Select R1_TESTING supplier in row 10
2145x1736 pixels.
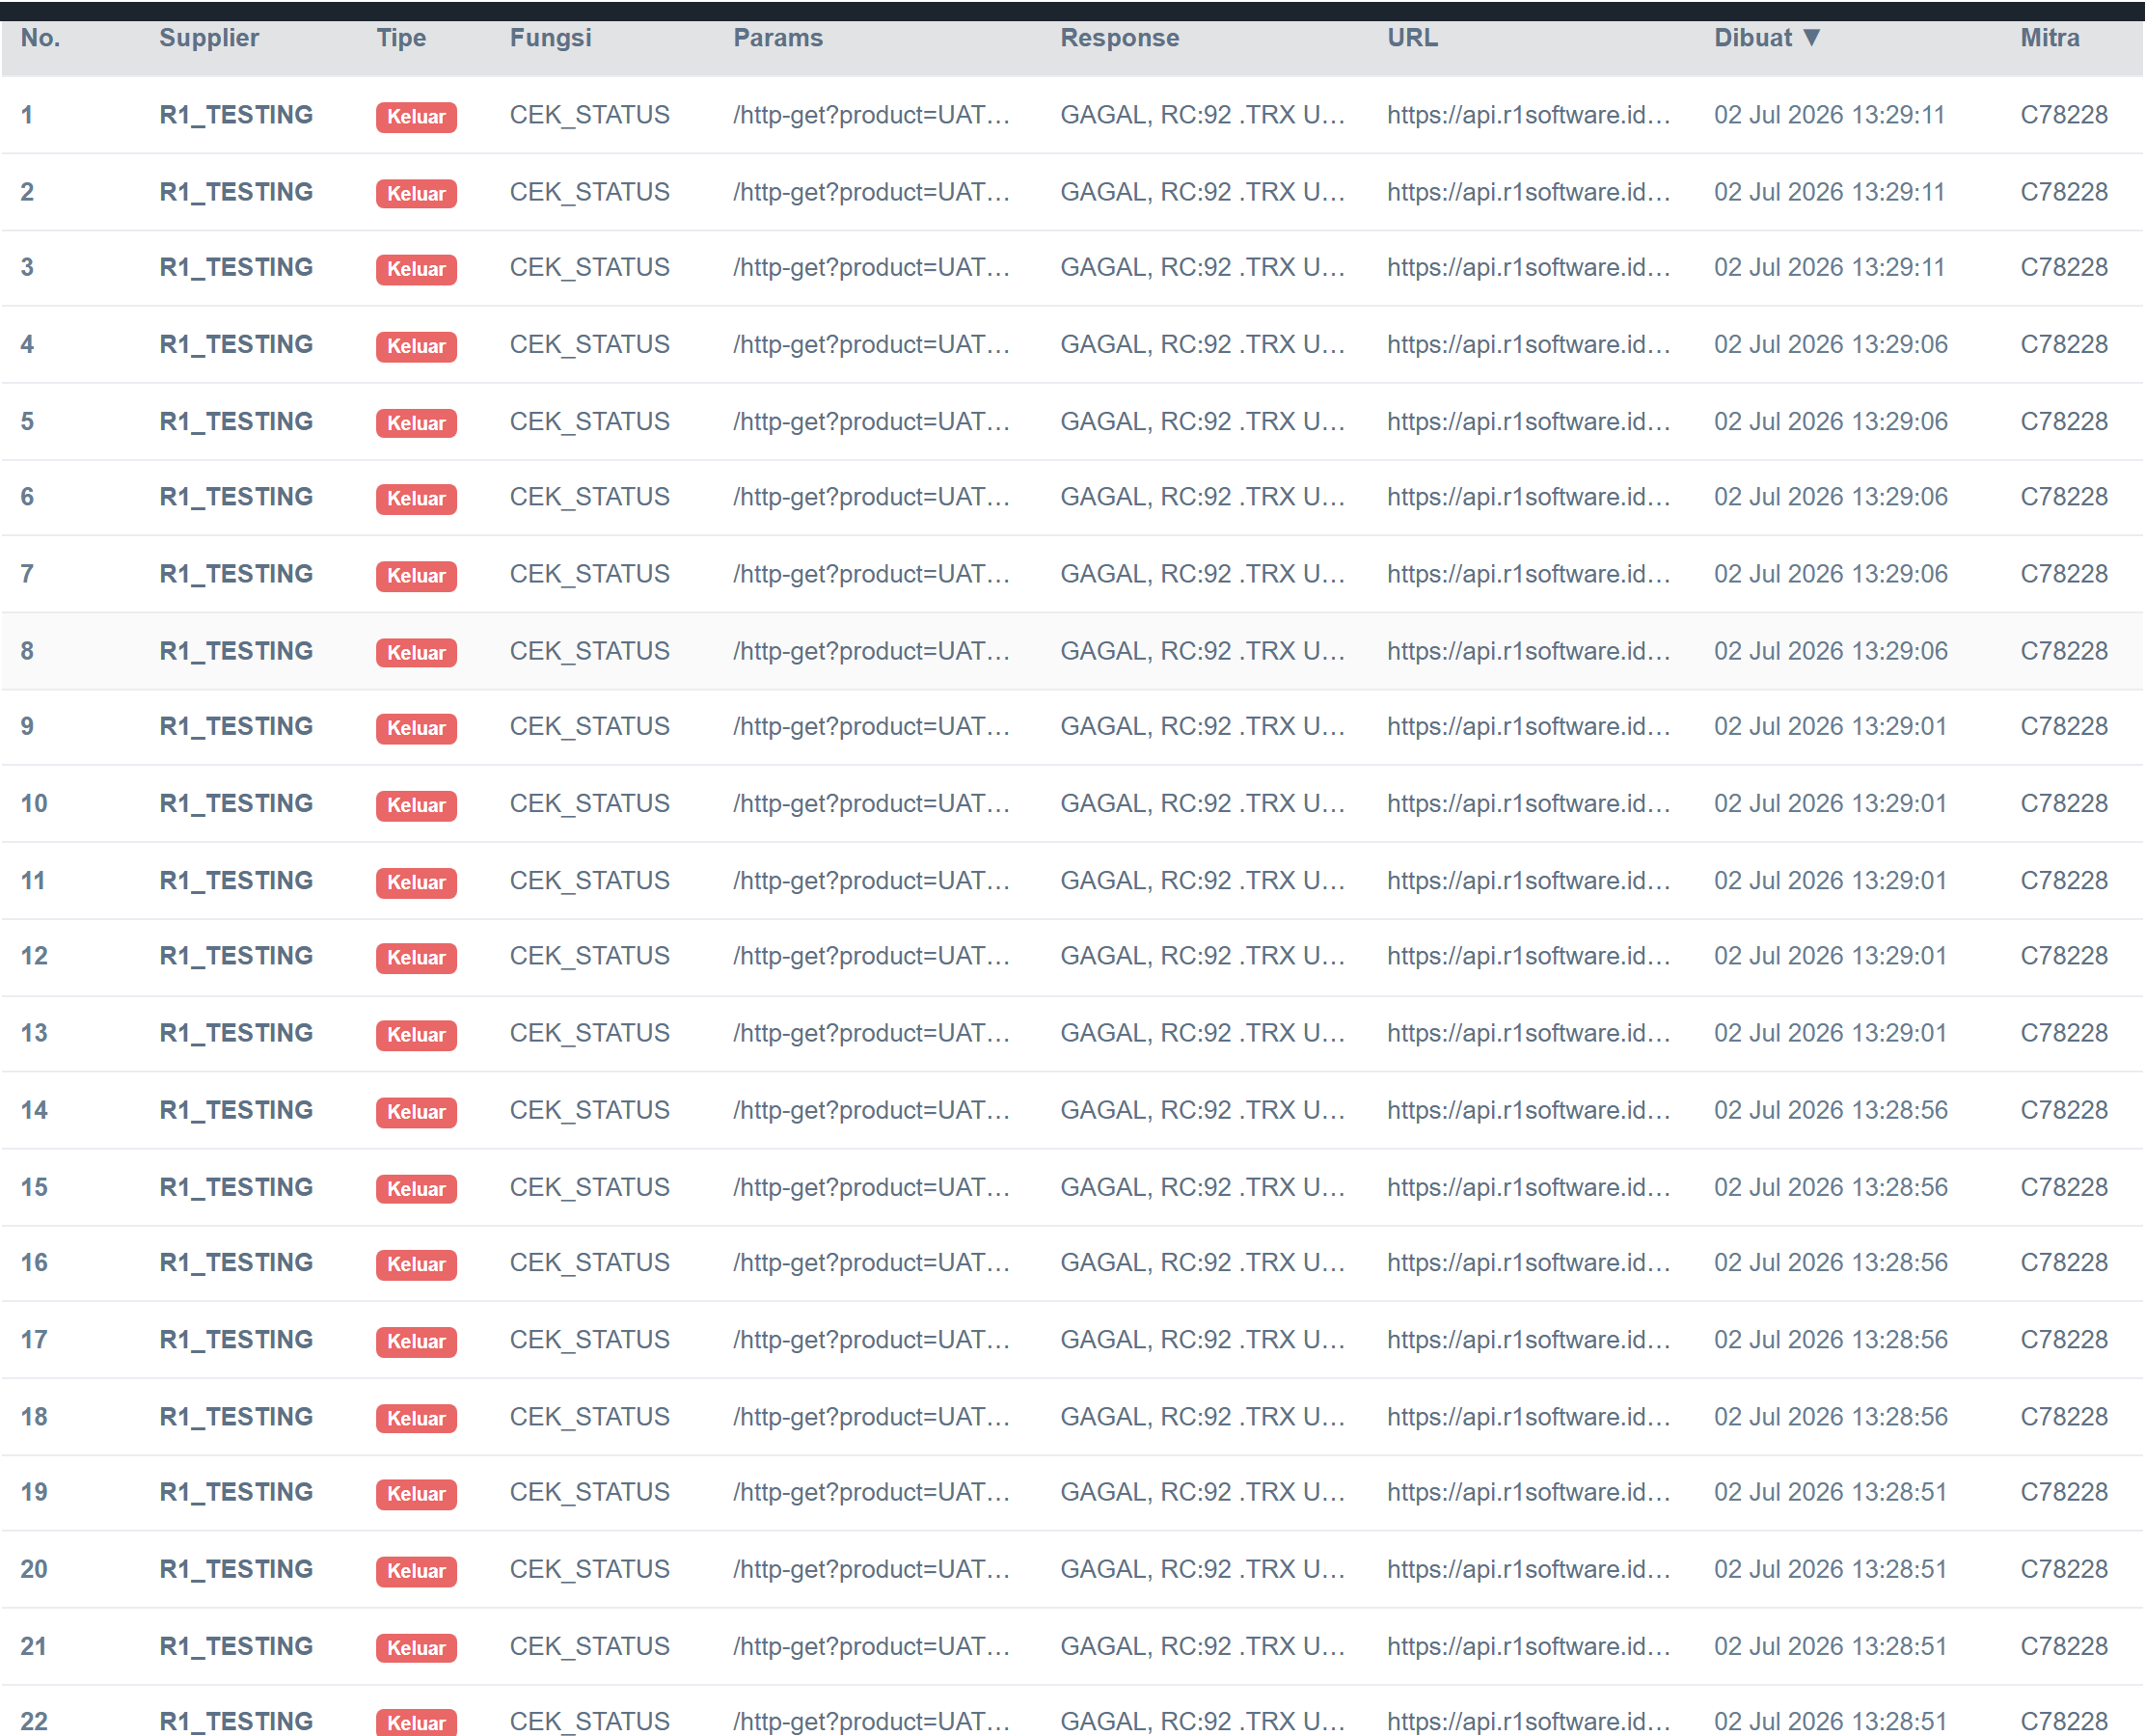(236, 804)
